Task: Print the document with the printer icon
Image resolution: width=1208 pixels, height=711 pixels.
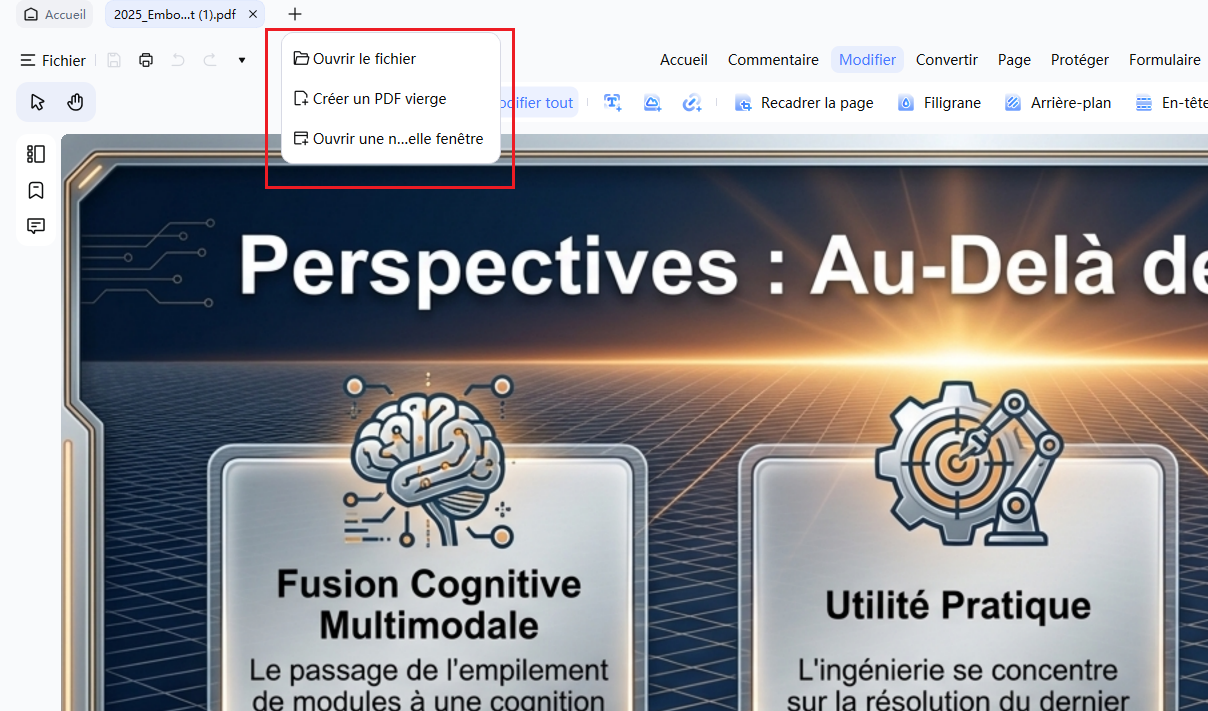Action: coord(146,61)
